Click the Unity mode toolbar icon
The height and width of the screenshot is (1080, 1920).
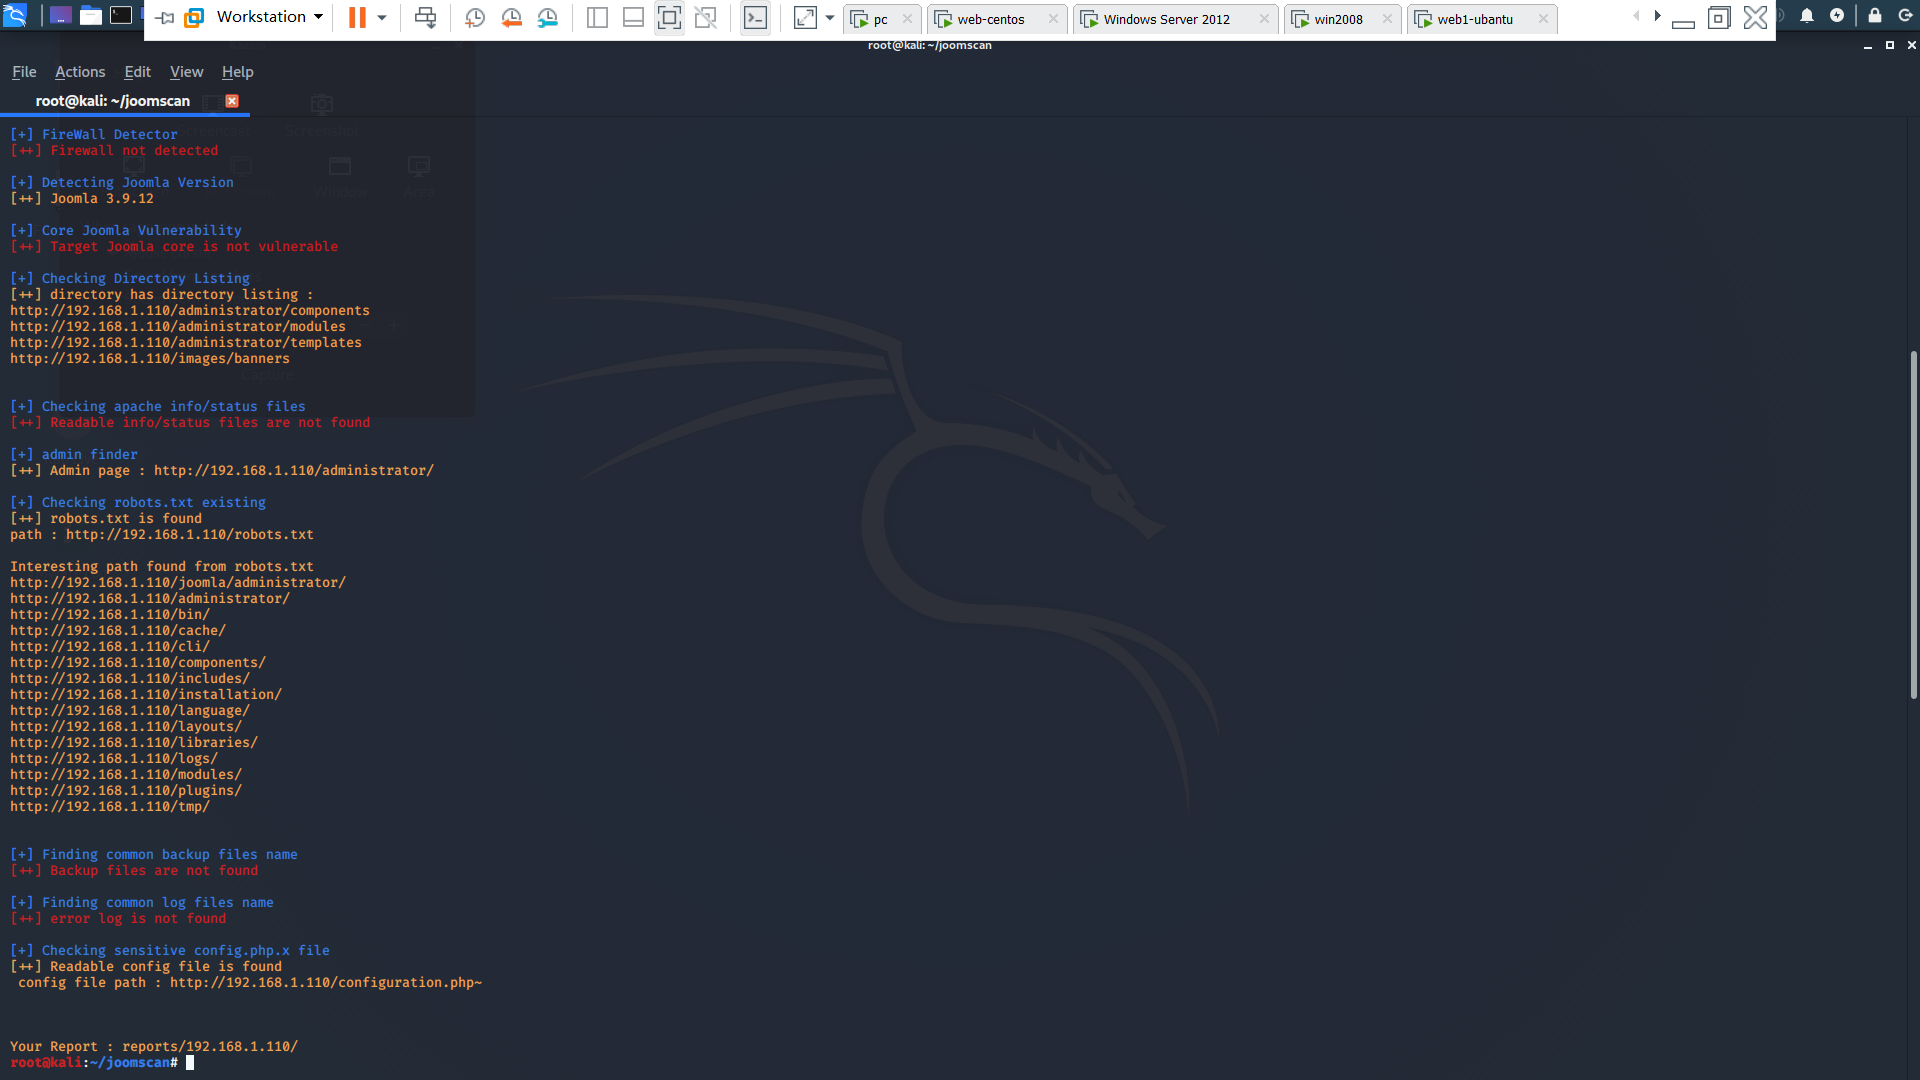pos(706,17)
